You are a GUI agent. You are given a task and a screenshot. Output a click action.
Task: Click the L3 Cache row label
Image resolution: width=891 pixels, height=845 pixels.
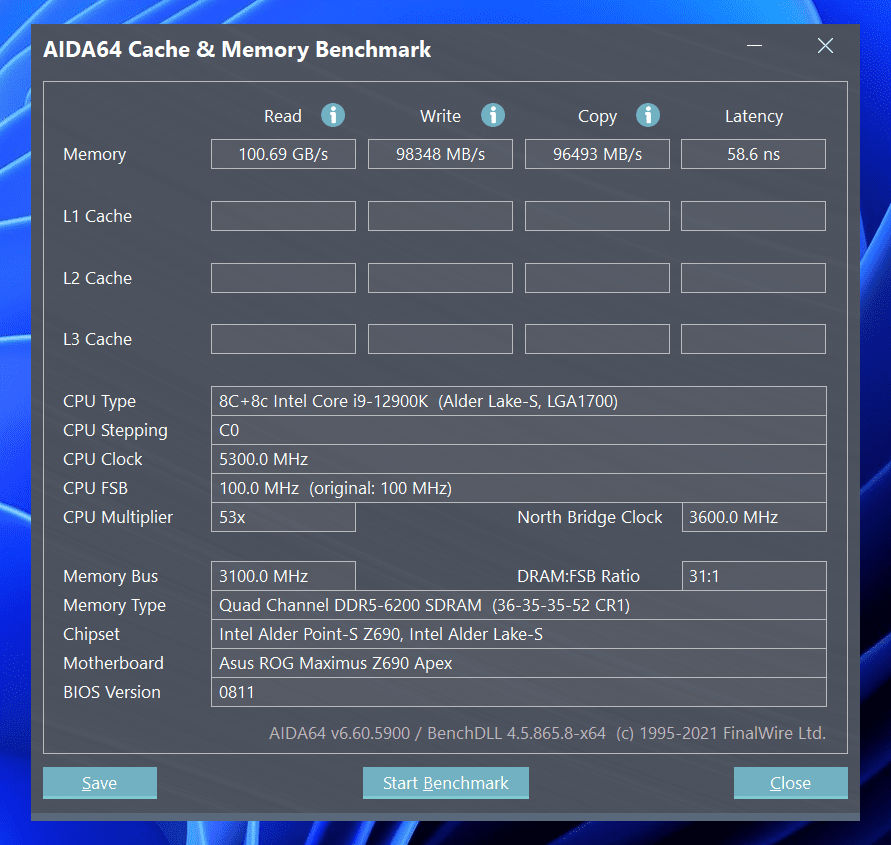pyautogui.click(x=97, y=339)
